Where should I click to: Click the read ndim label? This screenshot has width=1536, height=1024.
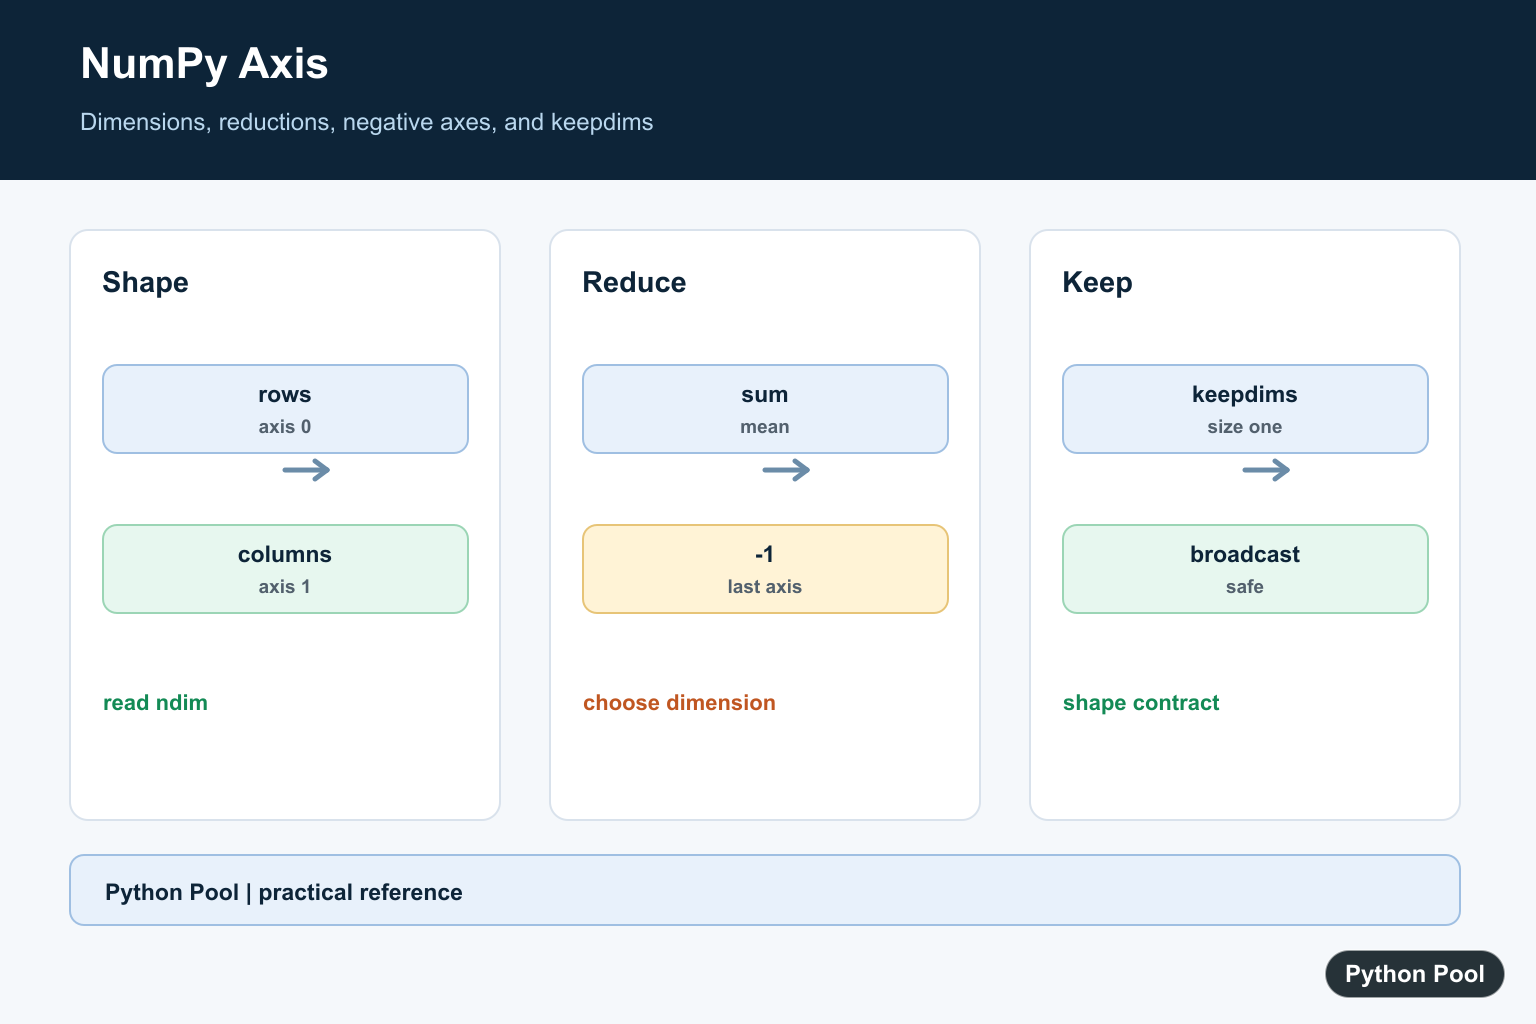[155, 703]
